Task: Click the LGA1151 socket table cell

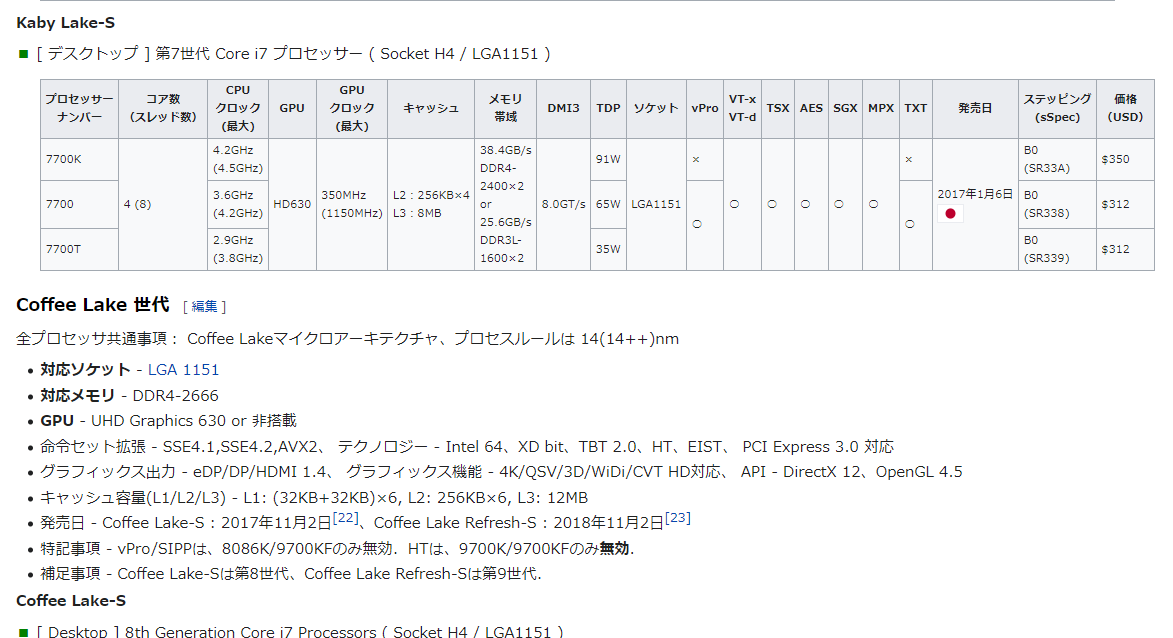Action: (656, 204)
